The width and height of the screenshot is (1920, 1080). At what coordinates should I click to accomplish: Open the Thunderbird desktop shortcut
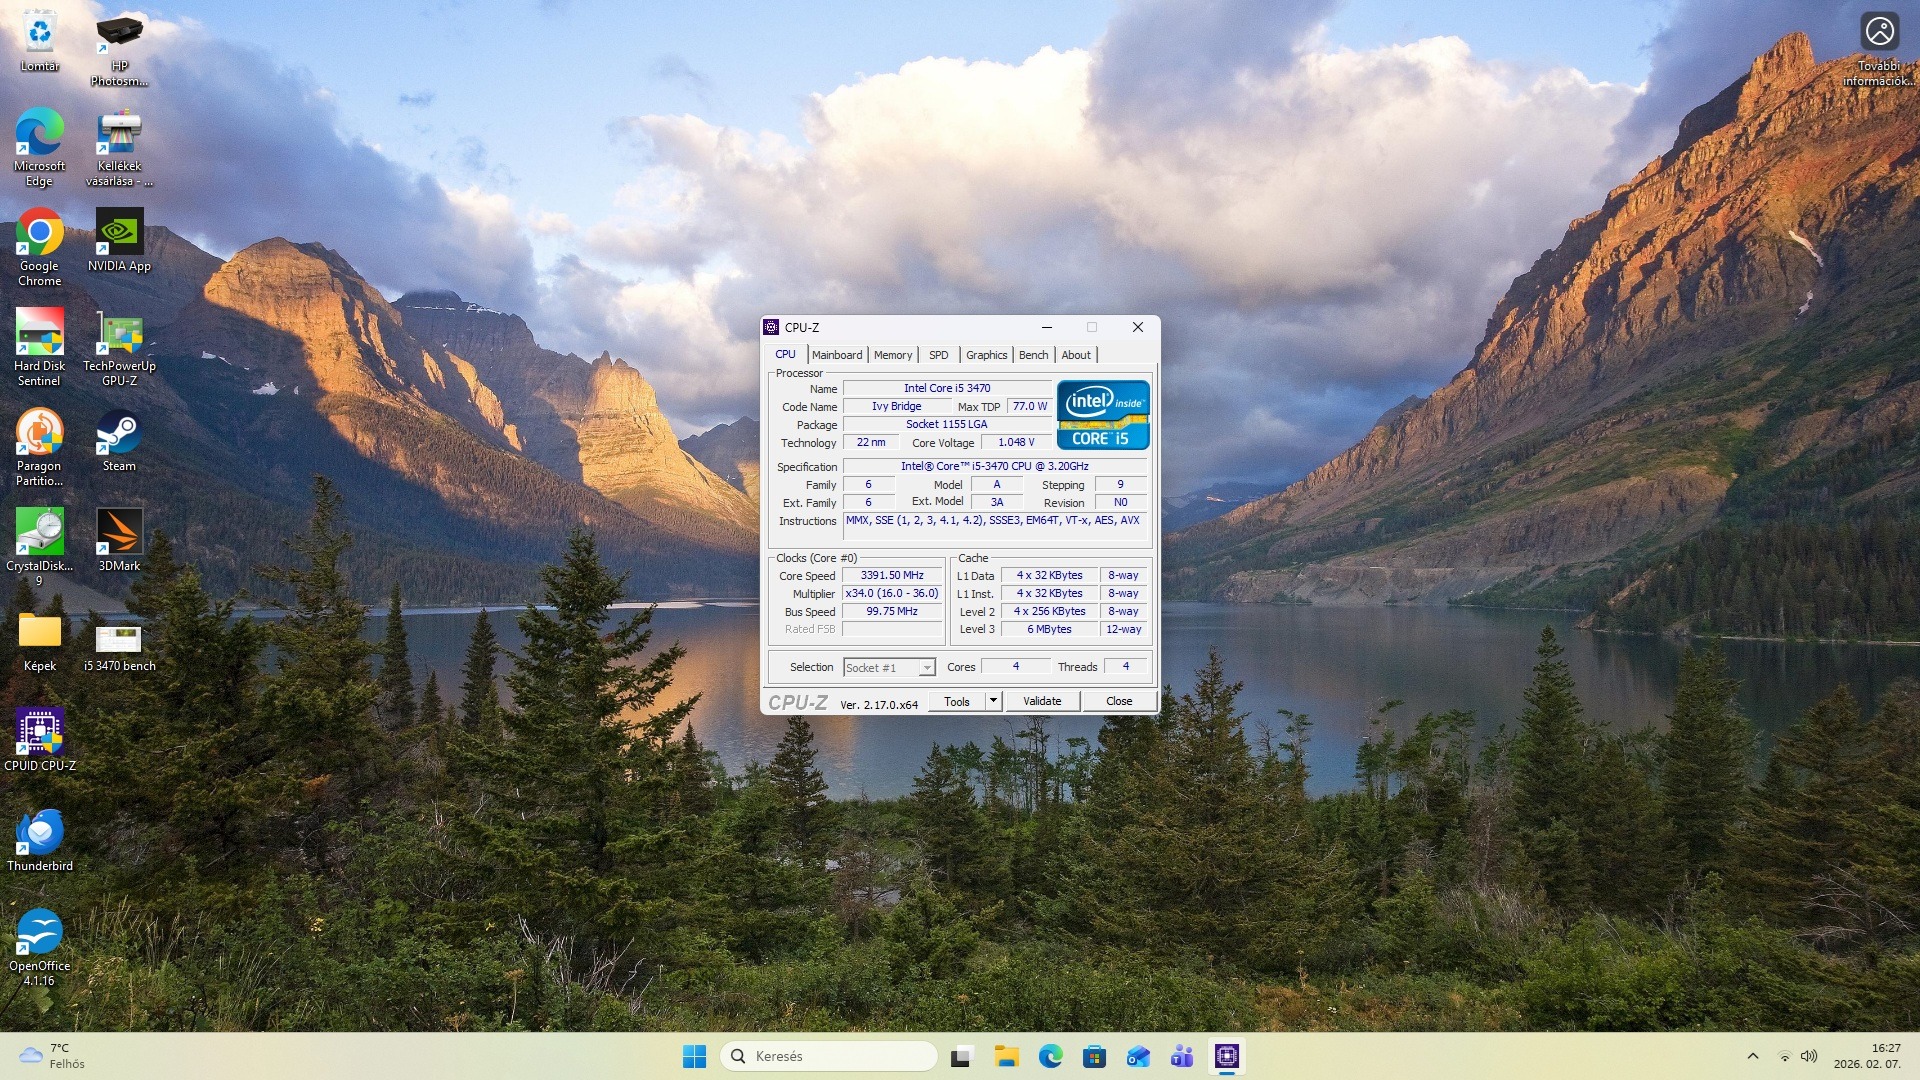[39, 834]
